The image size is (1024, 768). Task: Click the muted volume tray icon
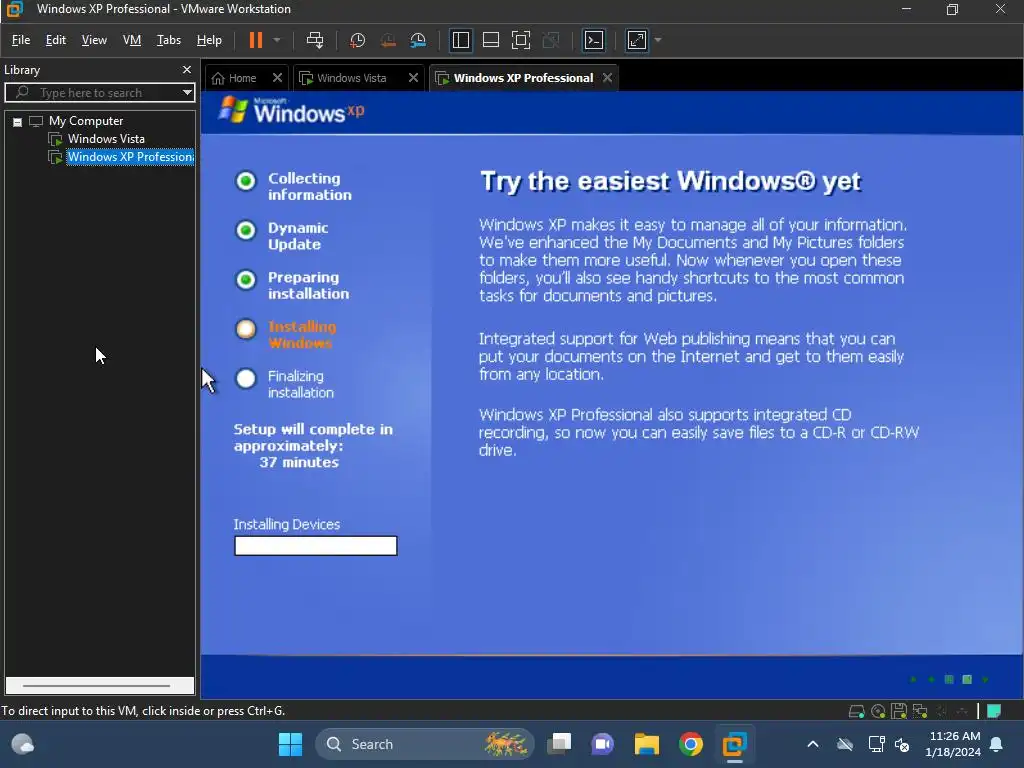coord(902,744)
